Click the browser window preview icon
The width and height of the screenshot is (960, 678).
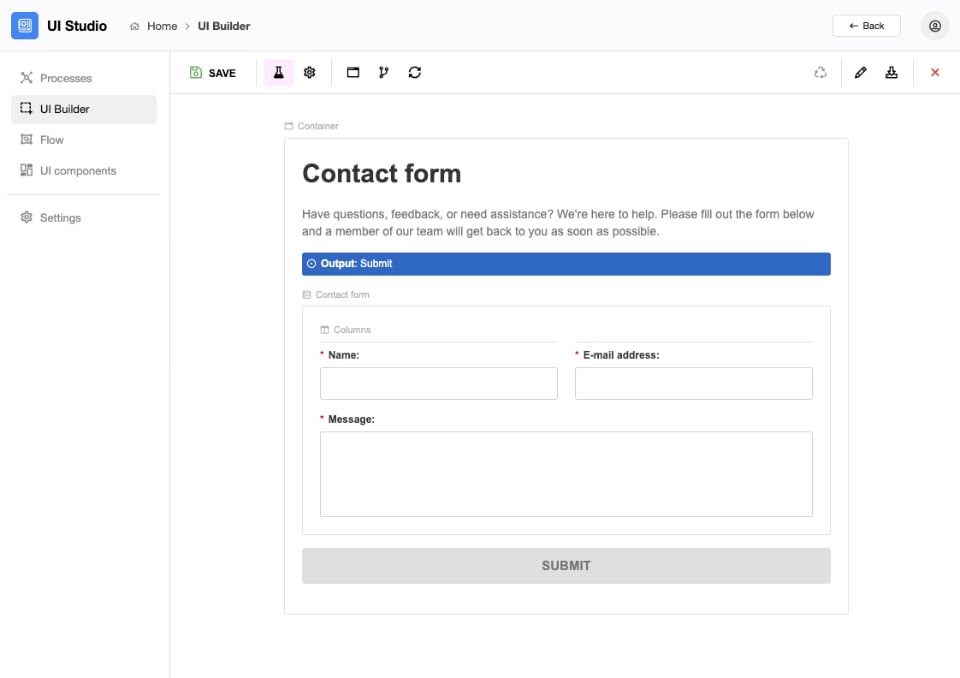[x=352, y=72]
